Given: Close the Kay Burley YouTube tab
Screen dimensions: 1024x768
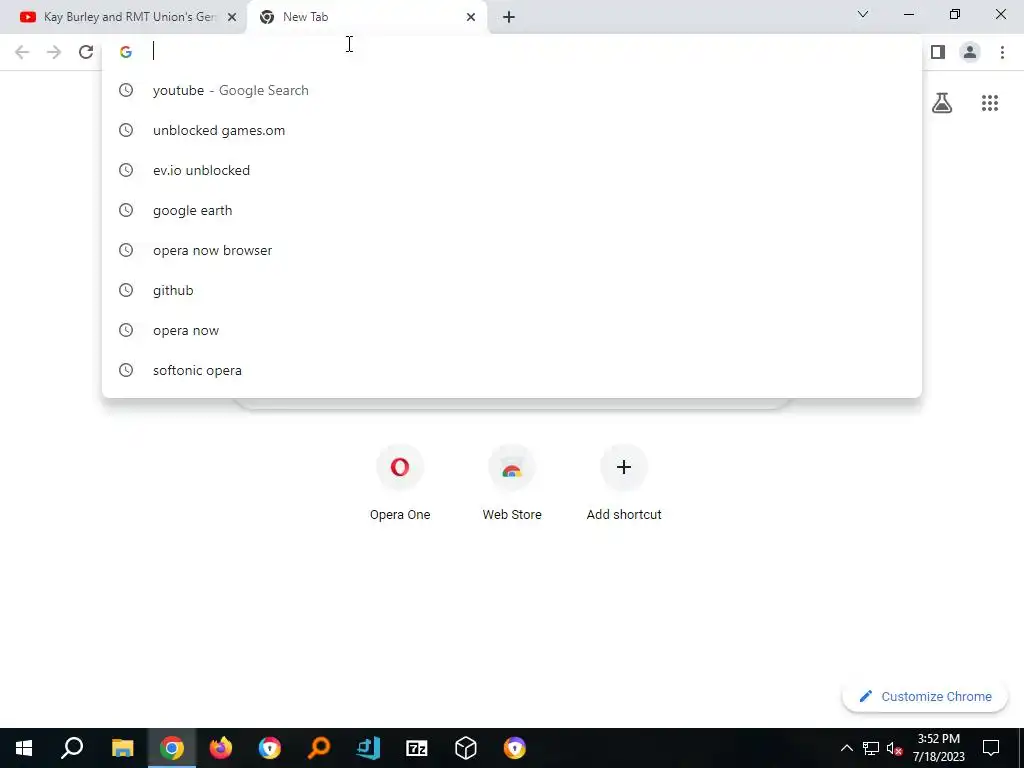Looking at the screenshot, I should [232, 18].
